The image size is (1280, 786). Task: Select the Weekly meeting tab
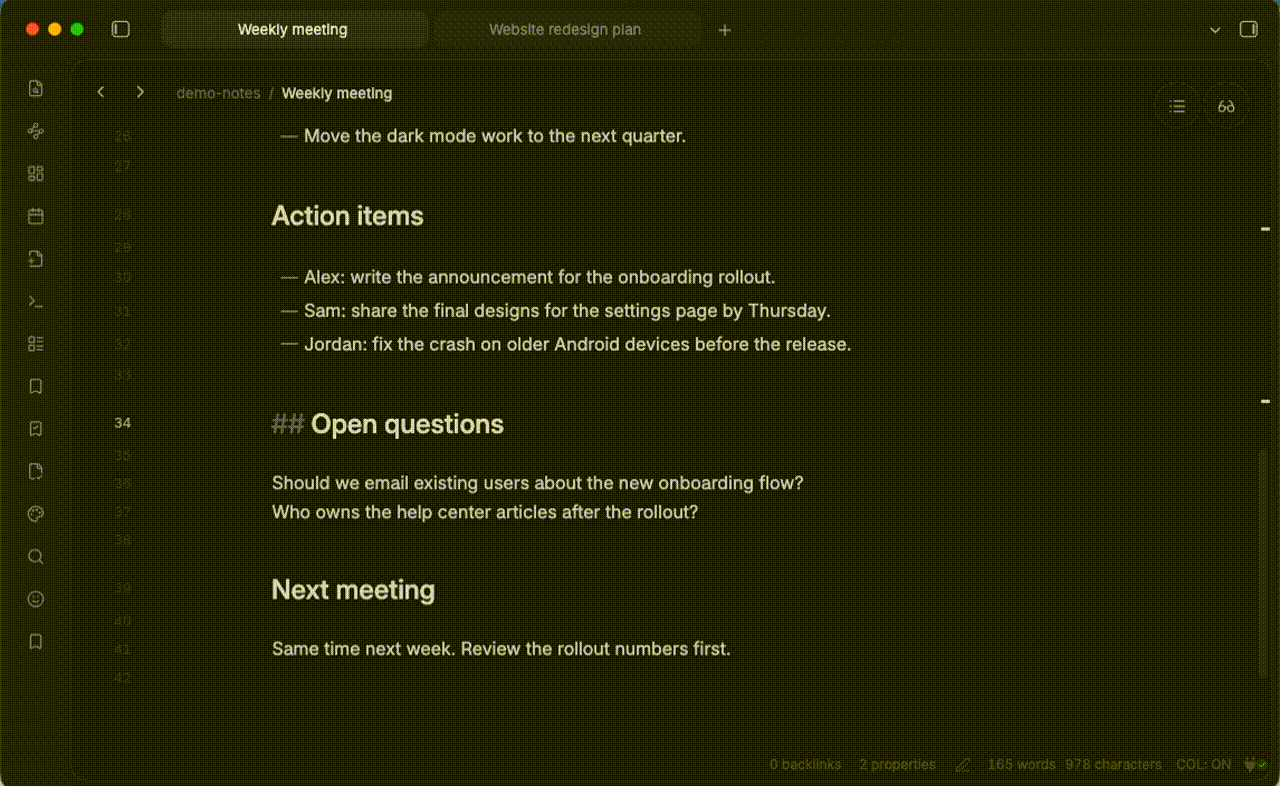(294, 30)
